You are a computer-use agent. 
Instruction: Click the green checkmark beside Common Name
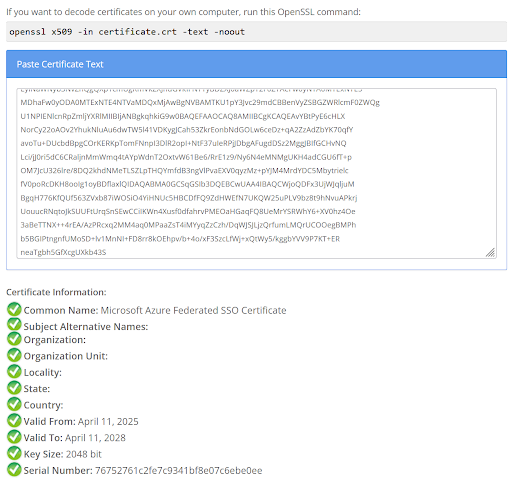point(14,309)
